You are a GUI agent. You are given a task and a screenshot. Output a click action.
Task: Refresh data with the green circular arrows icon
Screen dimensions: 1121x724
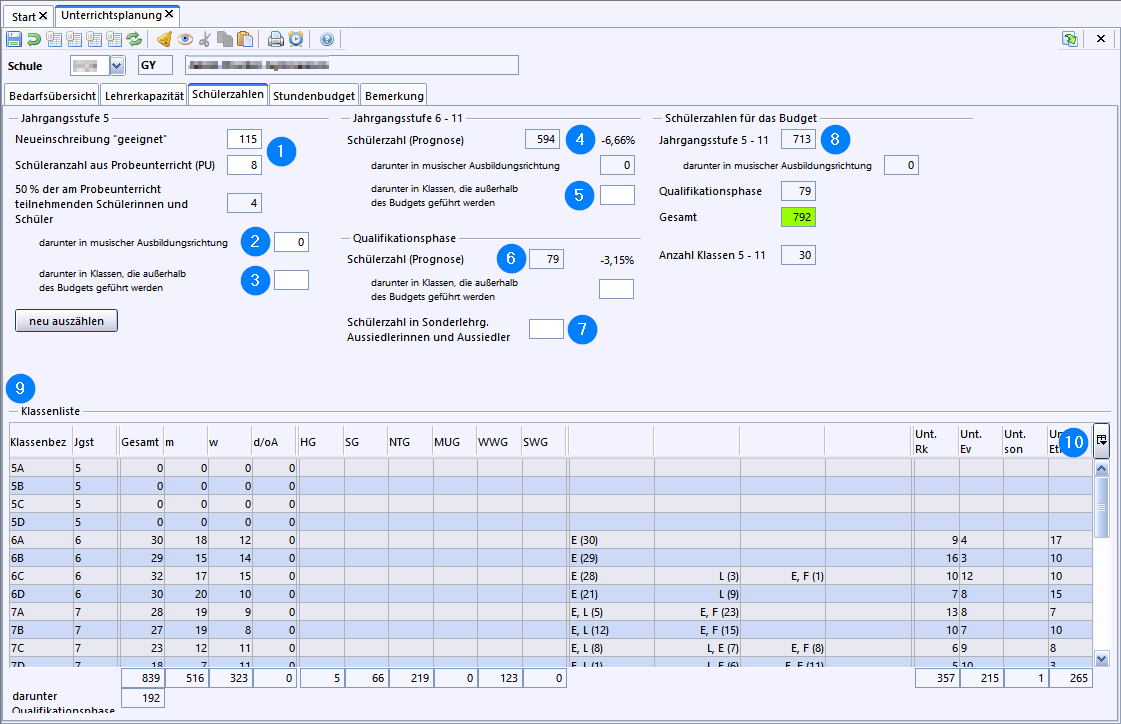[134, 39]
